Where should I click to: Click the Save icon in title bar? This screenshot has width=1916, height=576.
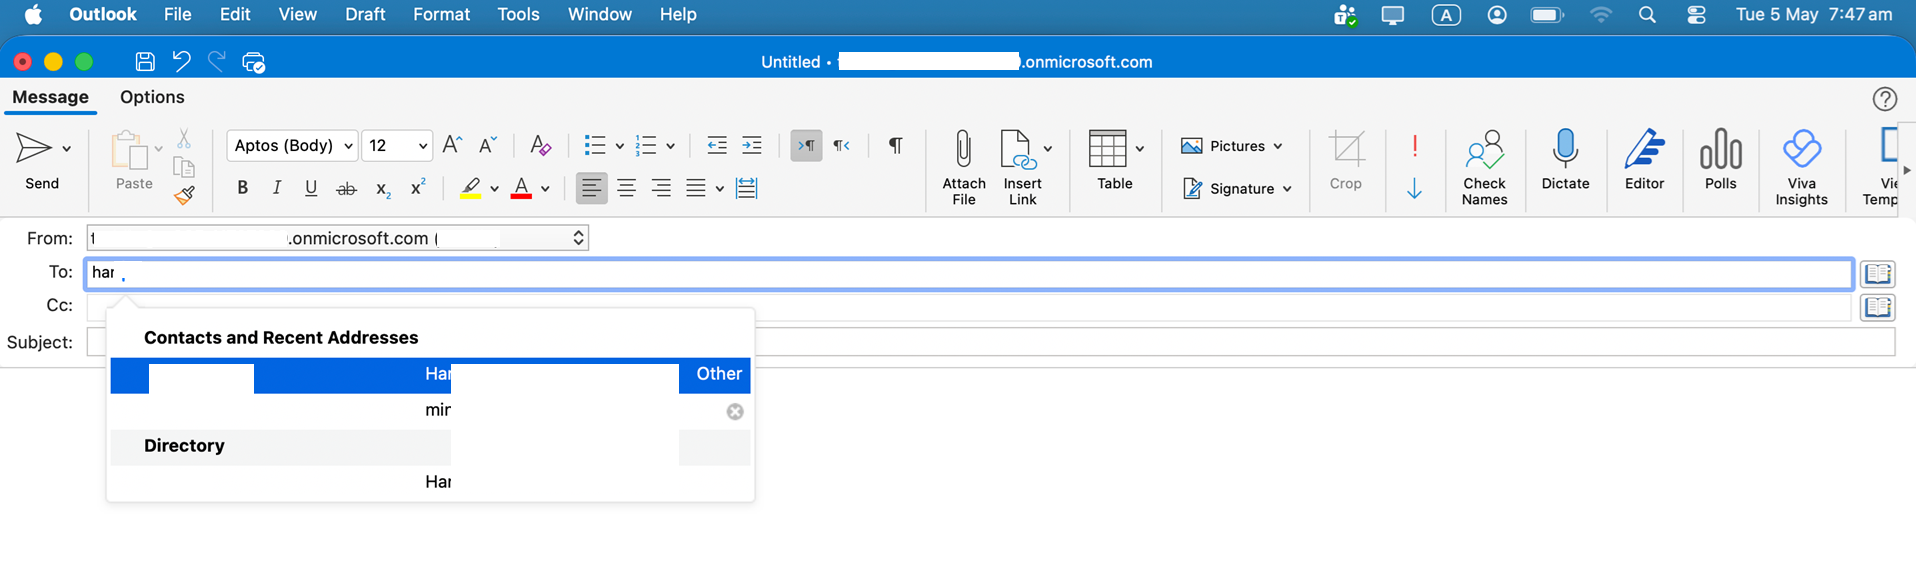(145, 62)
